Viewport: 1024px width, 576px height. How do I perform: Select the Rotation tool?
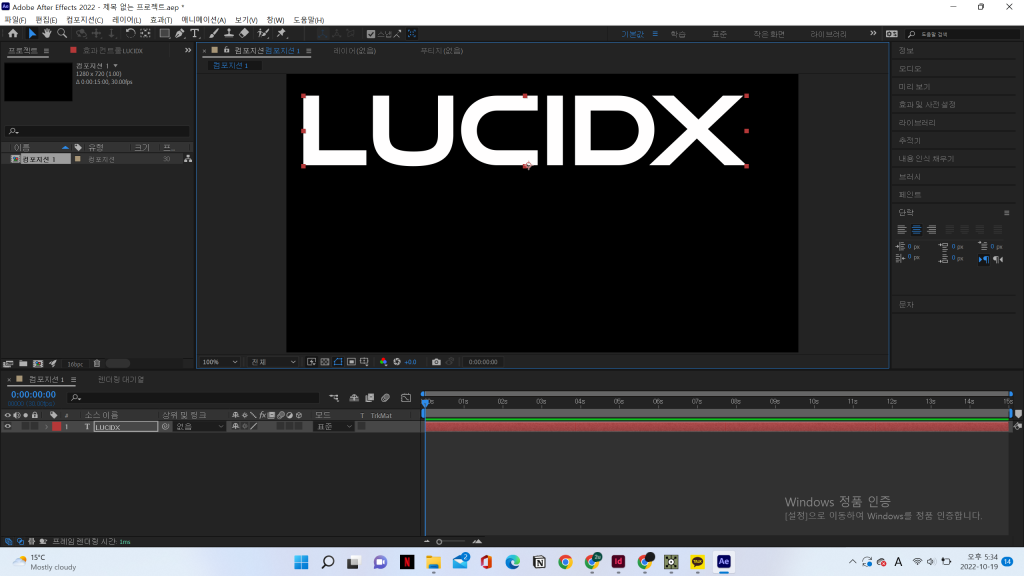point(131,33)
